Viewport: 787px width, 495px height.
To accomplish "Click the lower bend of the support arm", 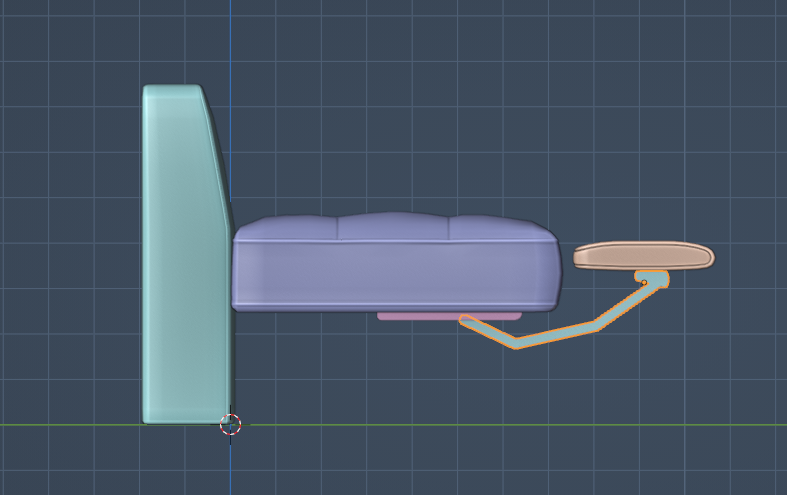I will point(516,342).
